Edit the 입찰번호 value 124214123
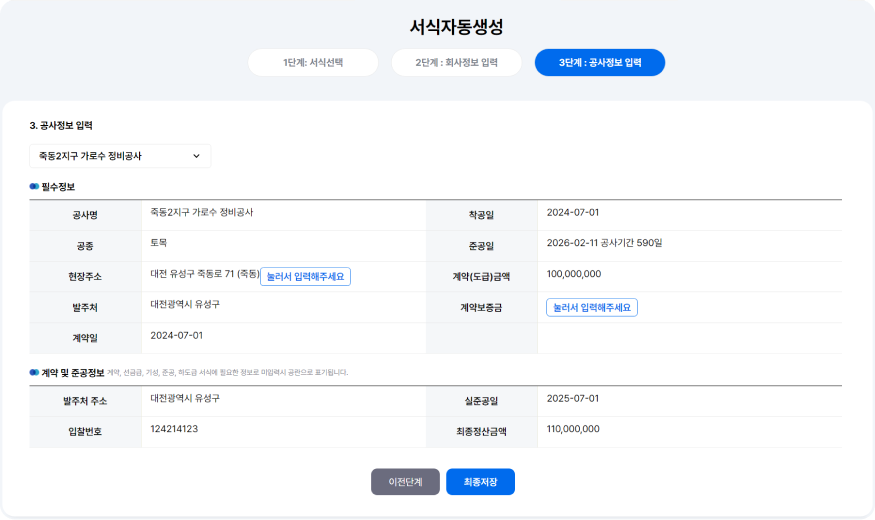Screen dimensions: 875x520 coord(174,429)
